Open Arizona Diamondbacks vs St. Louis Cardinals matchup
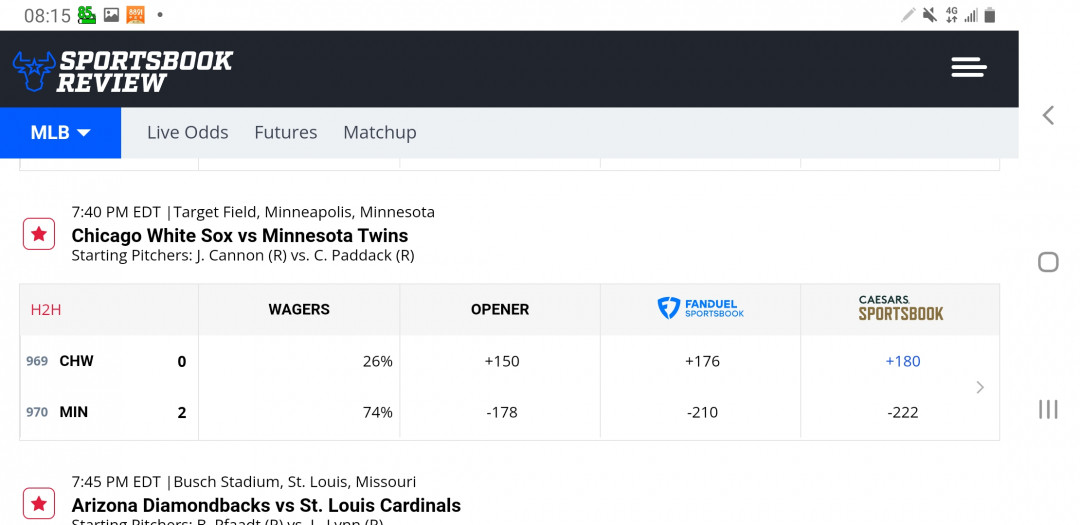The image size is (1080, 525). [x=266, y=505]
